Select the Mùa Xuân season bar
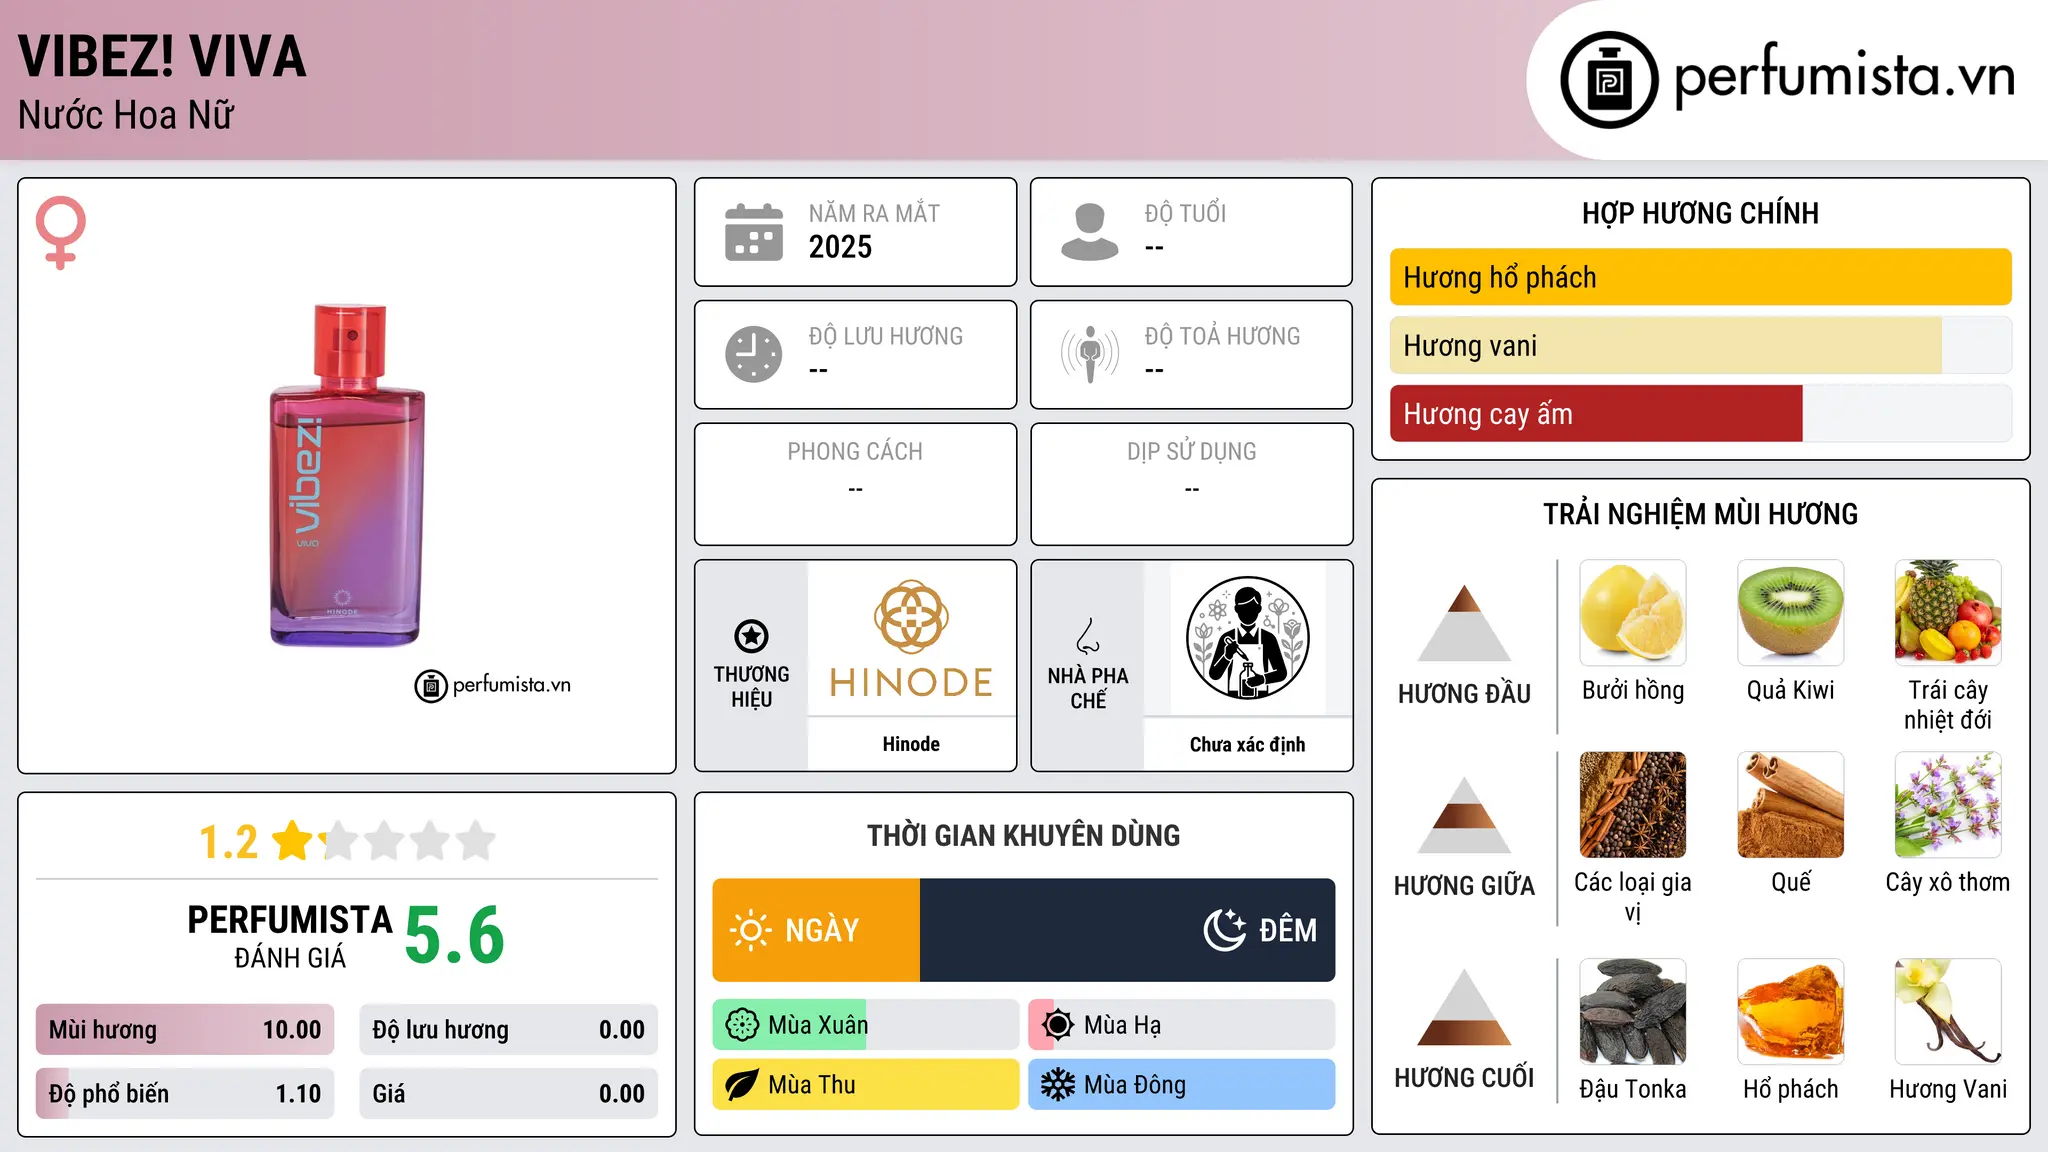Image resolution: width=2048 pixels, height=1152 pixels. (866, 1025)
